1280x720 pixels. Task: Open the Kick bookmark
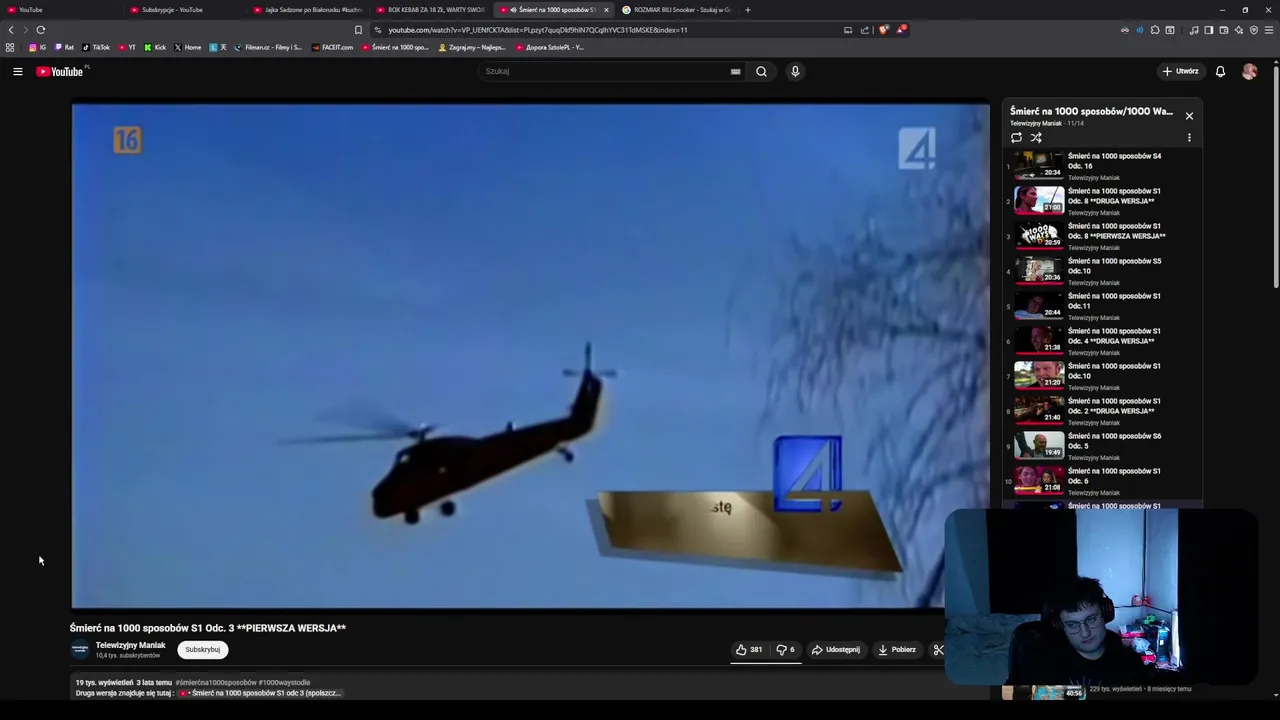click(x=155, y=47)
